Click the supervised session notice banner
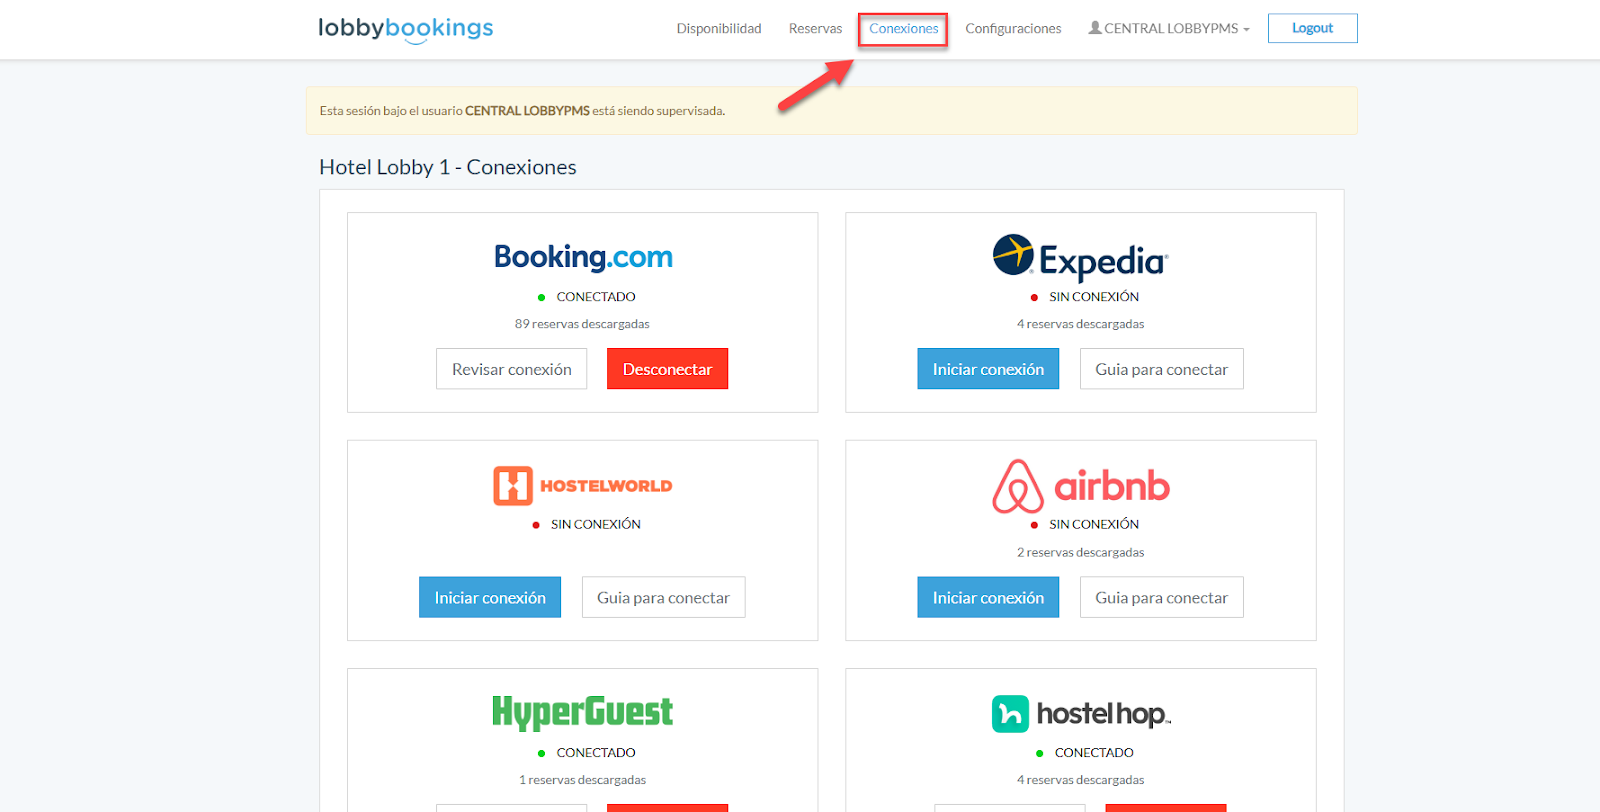 pos(831,110)
